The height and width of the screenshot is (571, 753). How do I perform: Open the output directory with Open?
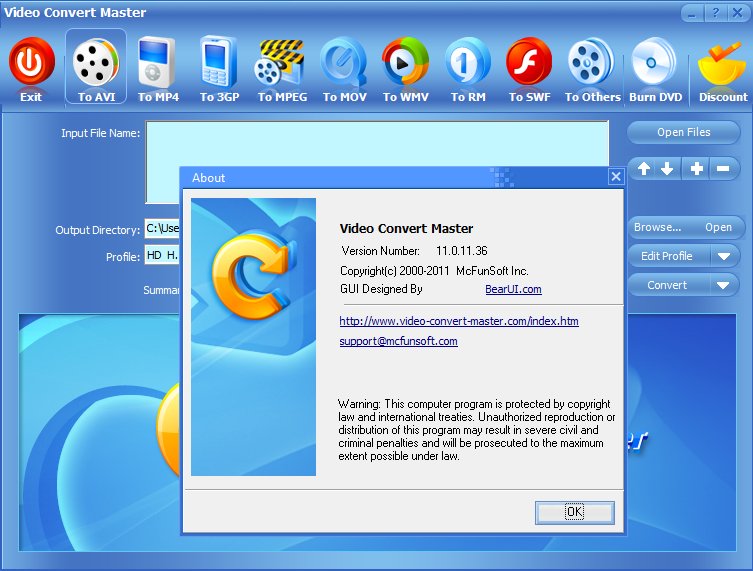click(x=718, y=227)
